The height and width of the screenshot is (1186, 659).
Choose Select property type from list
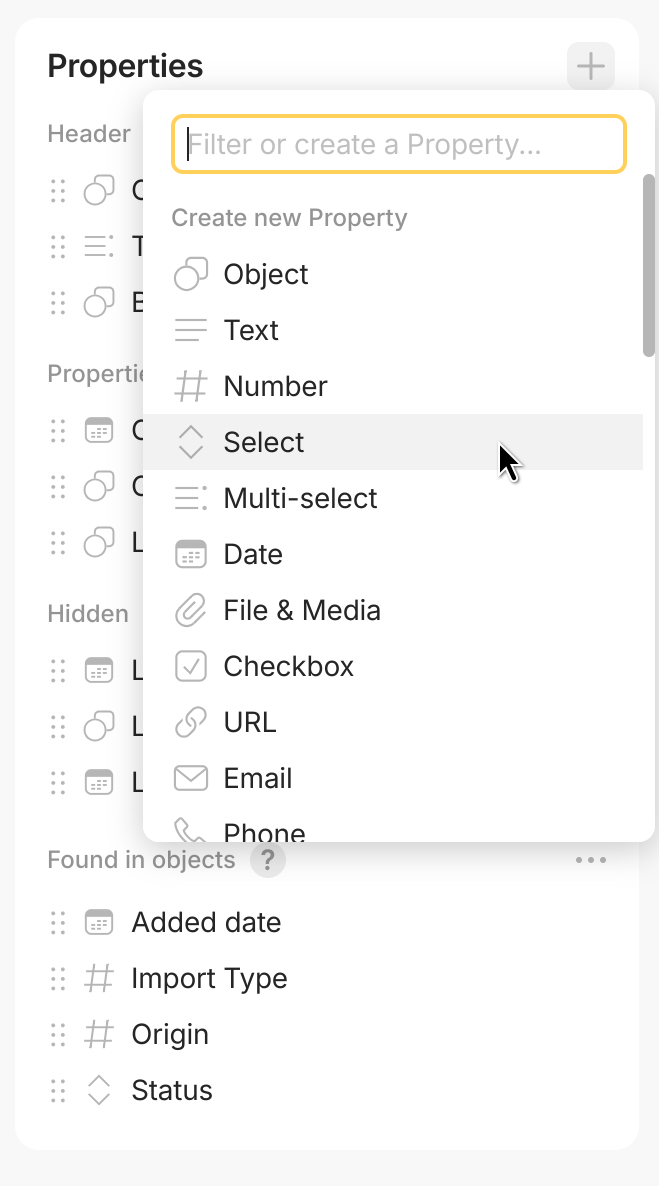coord(264,442)
